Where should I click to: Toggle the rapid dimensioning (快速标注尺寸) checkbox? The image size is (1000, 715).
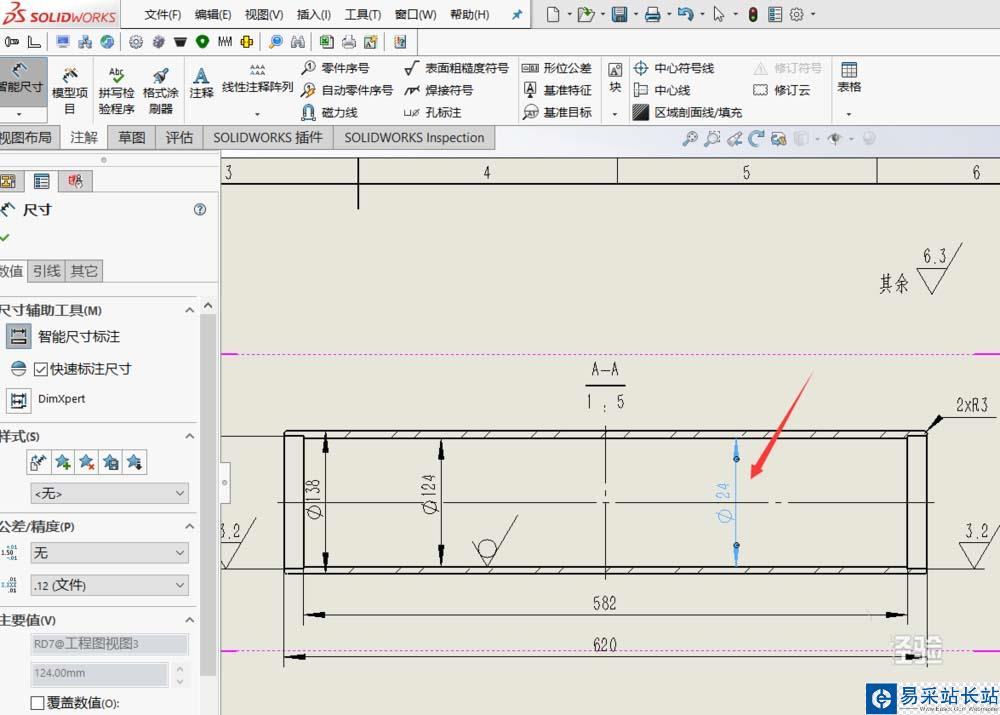tap(41, 369)
